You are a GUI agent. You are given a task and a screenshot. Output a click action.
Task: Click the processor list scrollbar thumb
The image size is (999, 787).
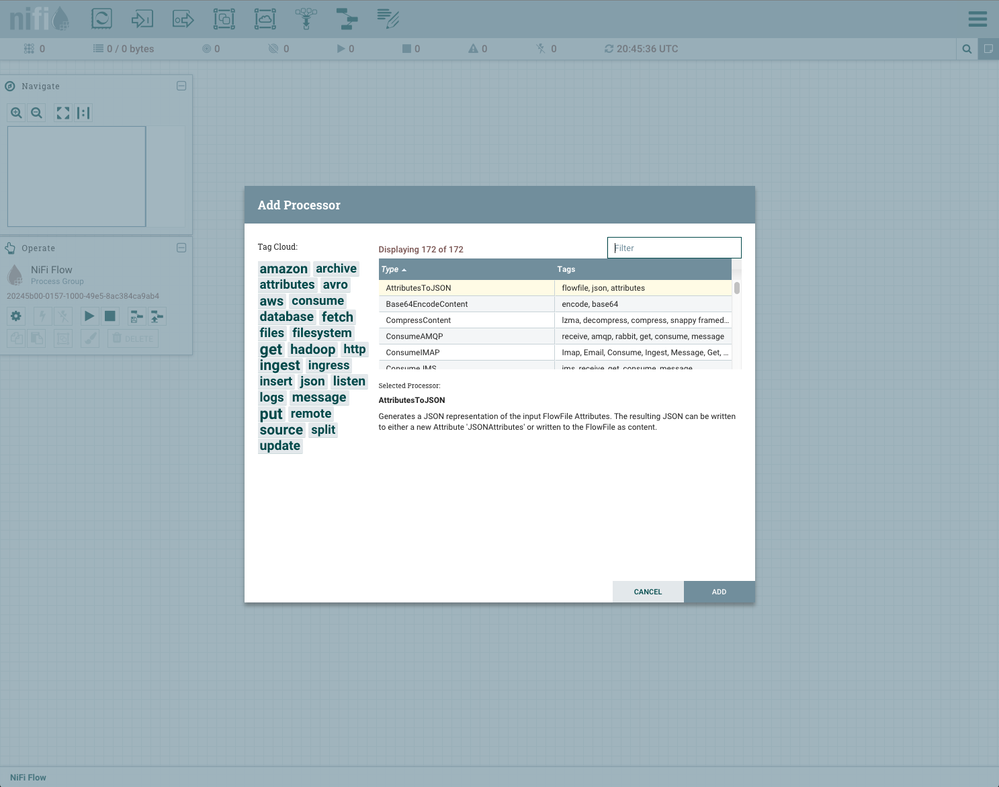(737, 288)
